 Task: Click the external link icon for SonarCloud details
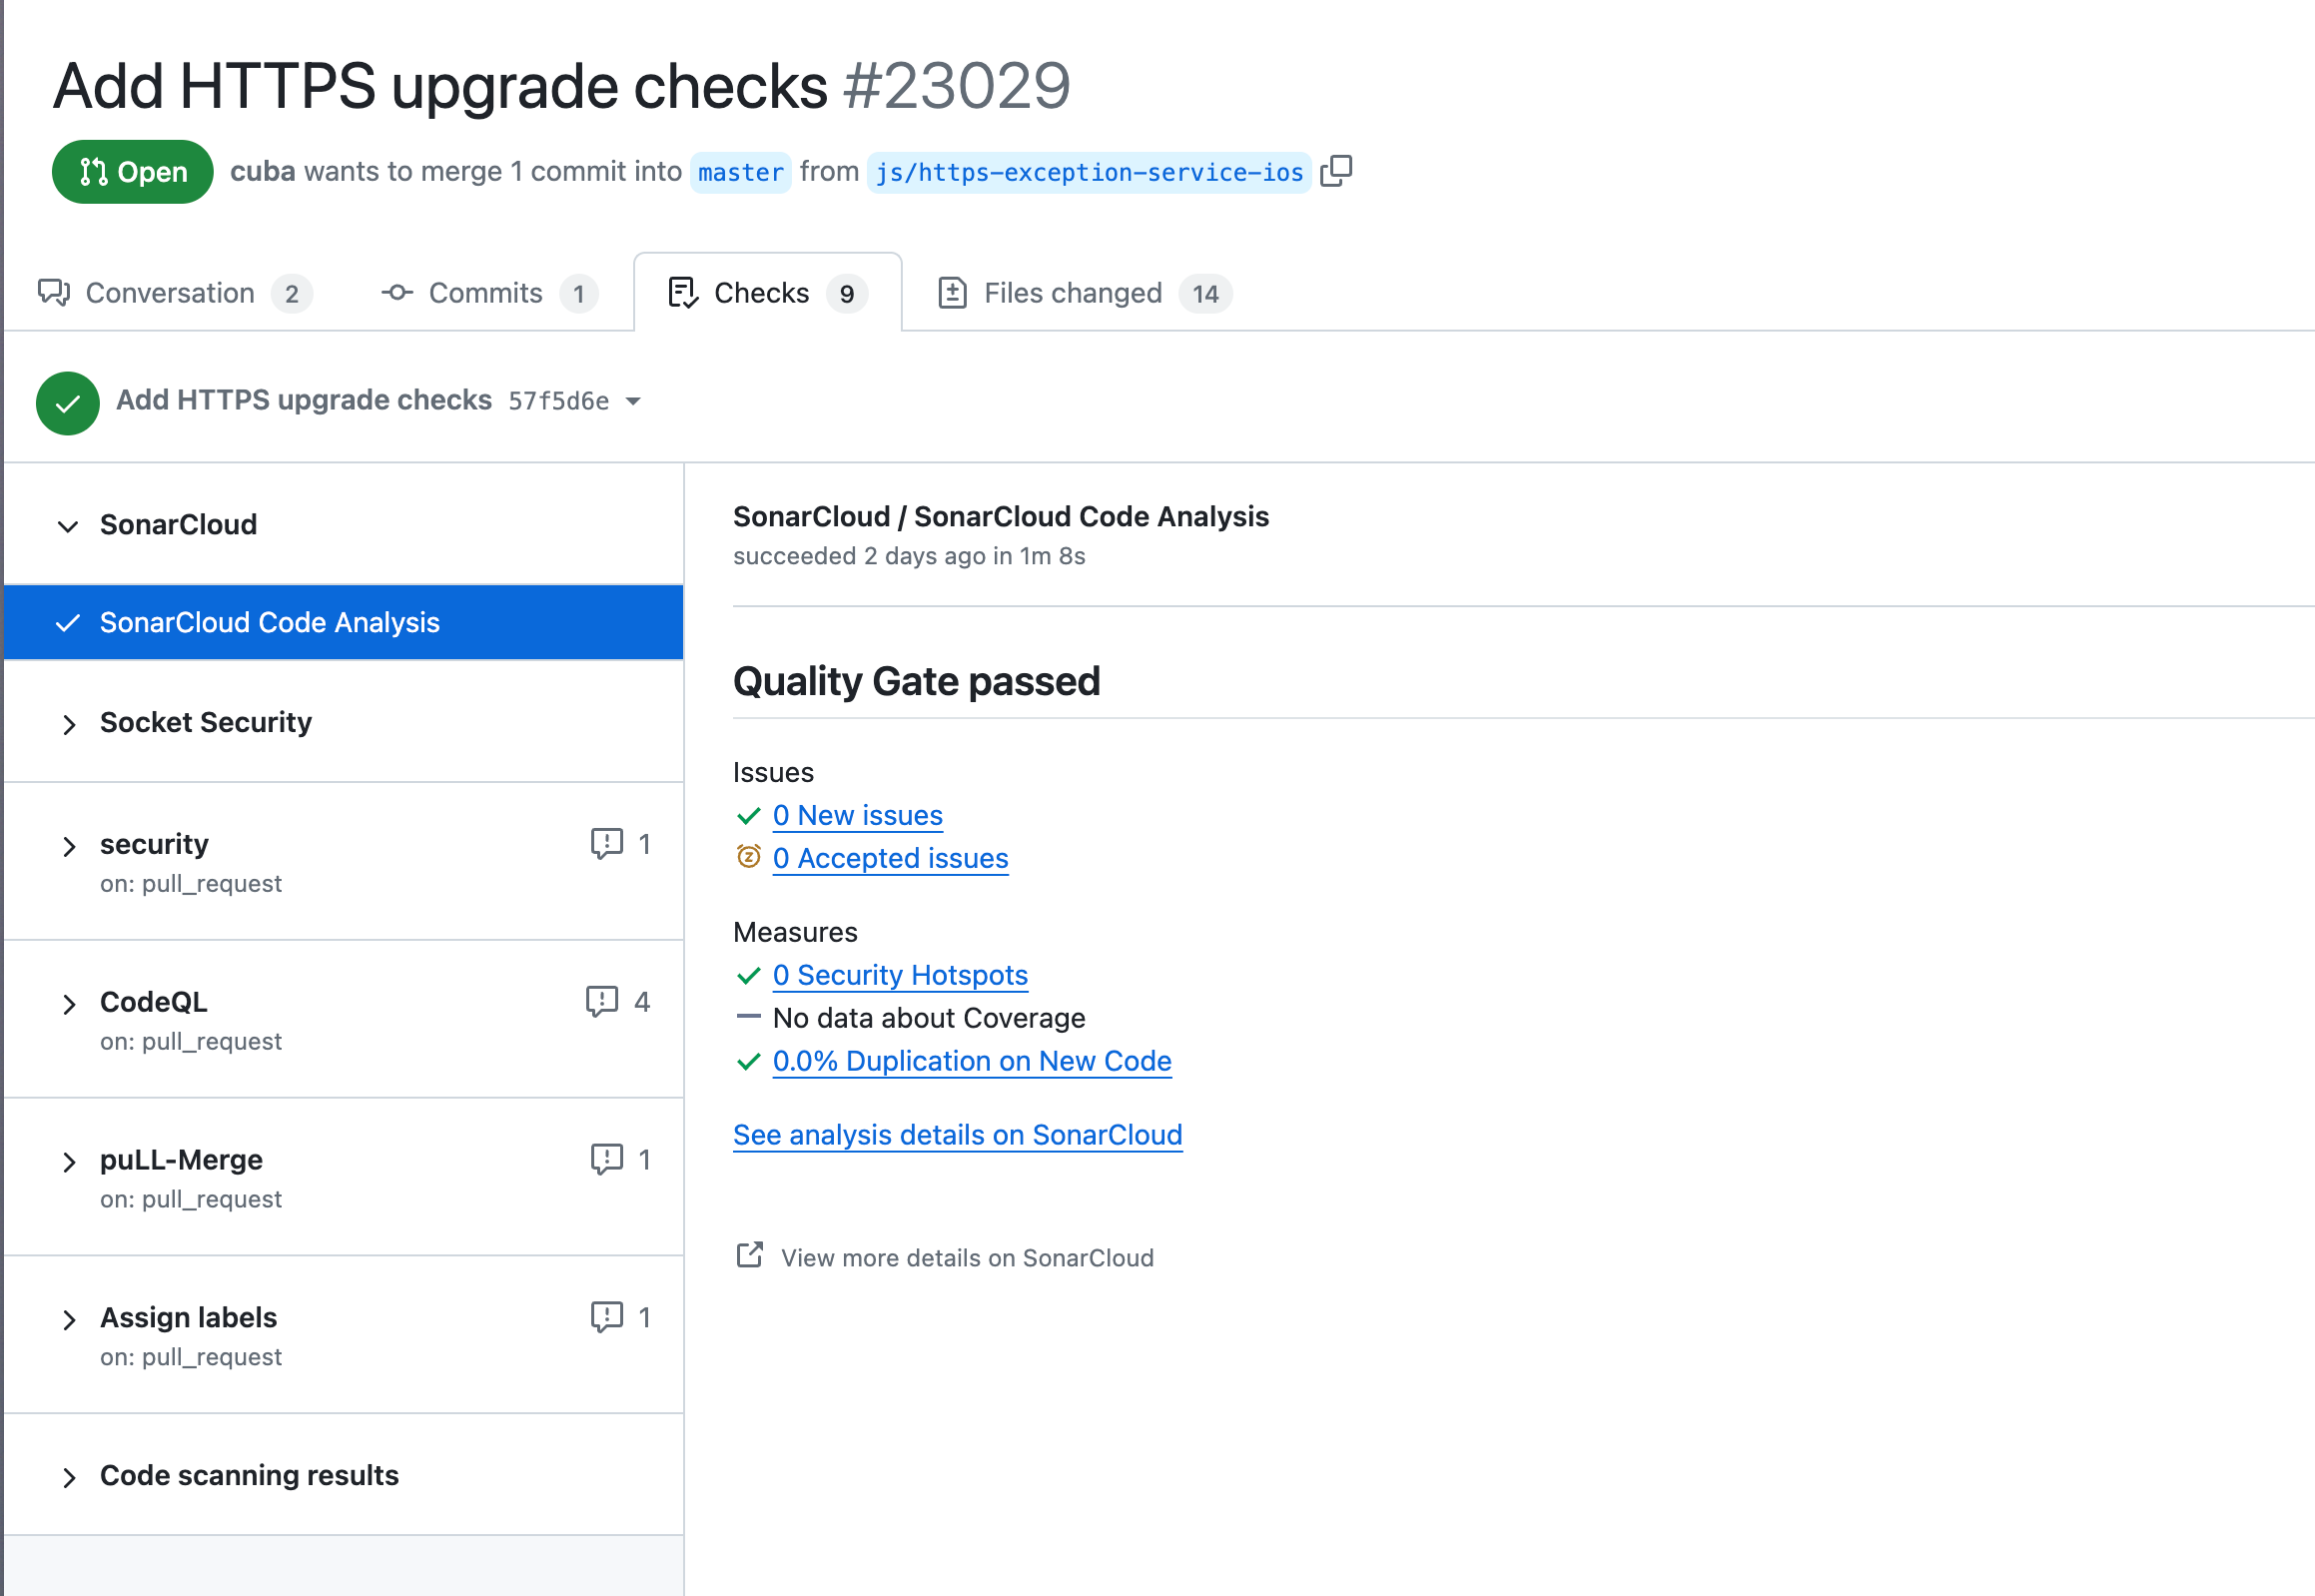point(749,1256)
